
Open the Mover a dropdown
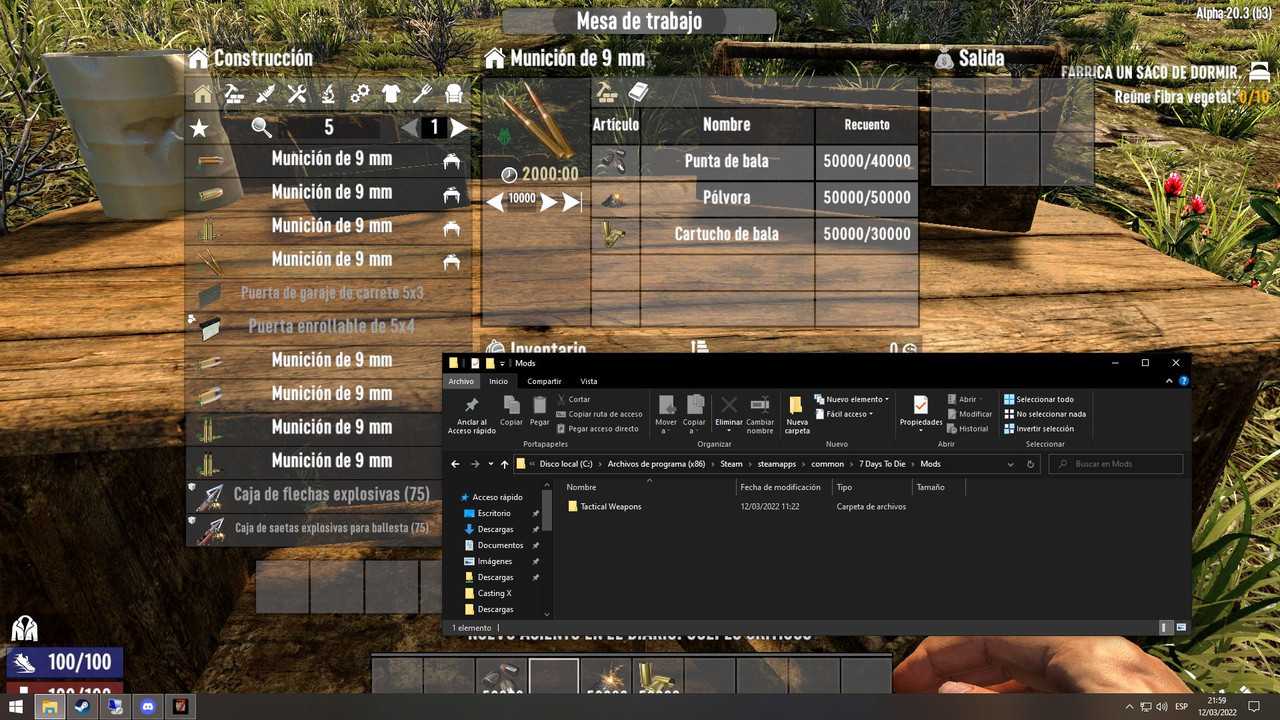coord(666,413)
